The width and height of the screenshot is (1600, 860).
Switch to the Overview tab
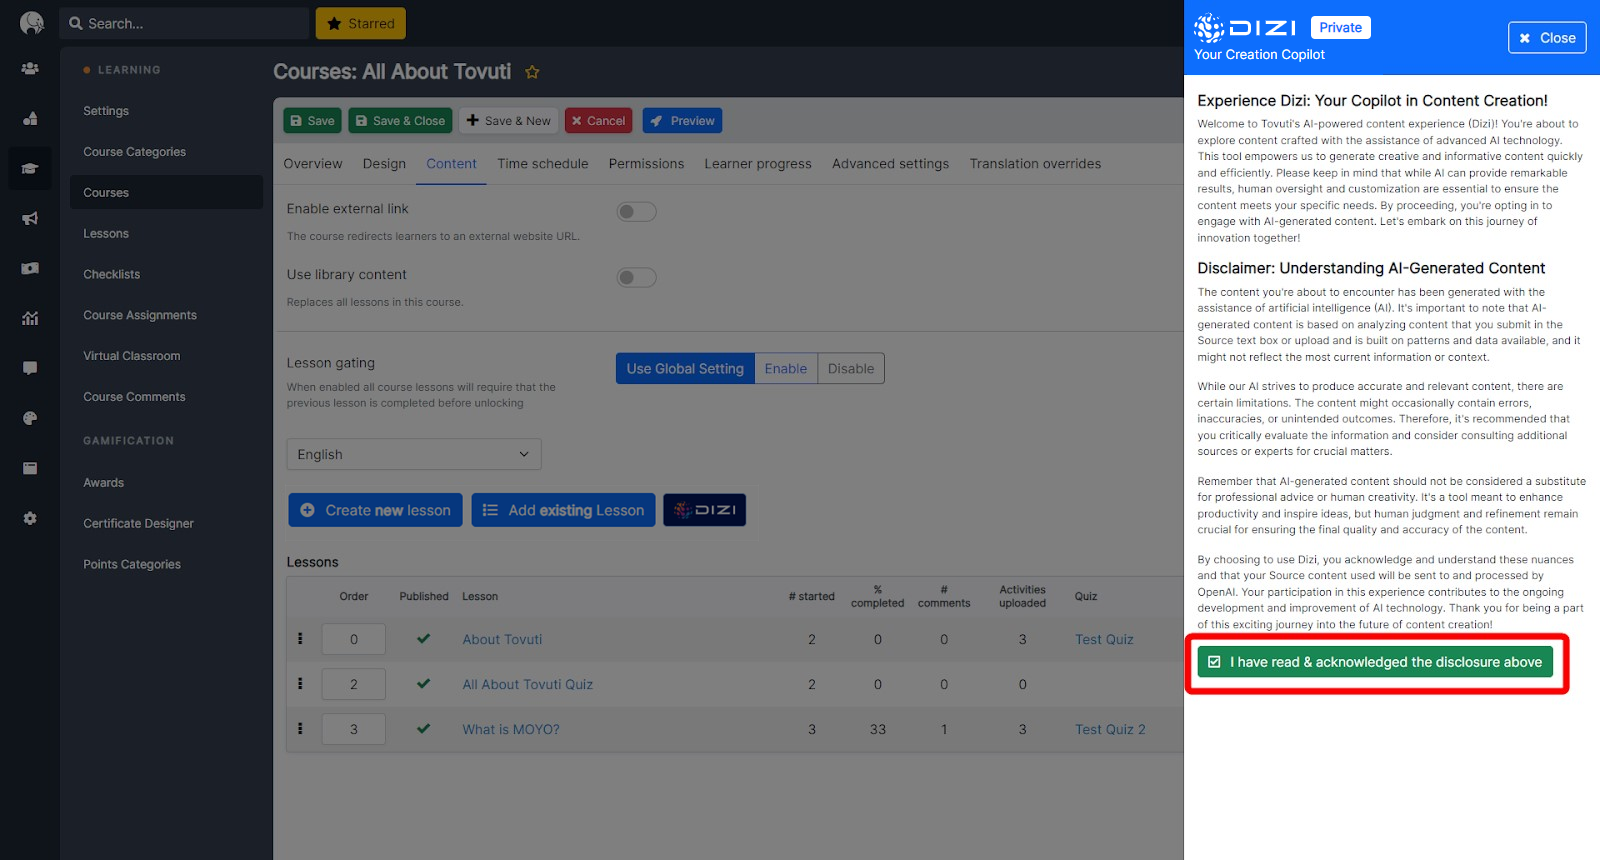[313, 164]
